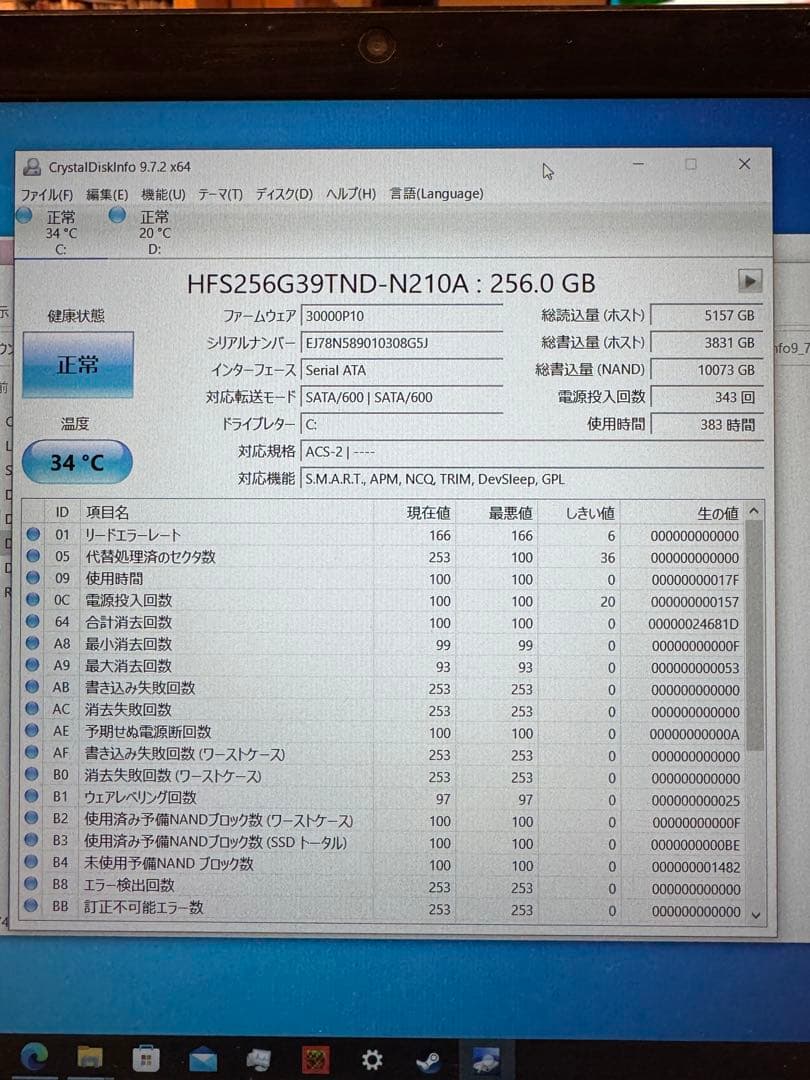This screenshot has height=1080, width=810.
Task: Open Settings from the taskbar
Action: pyautogui.click(x=372, y=1058)
